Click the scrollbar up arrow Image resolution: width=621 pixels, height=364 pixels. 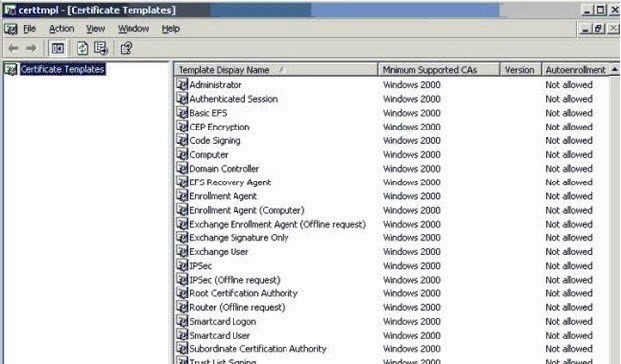click(615, 70)
